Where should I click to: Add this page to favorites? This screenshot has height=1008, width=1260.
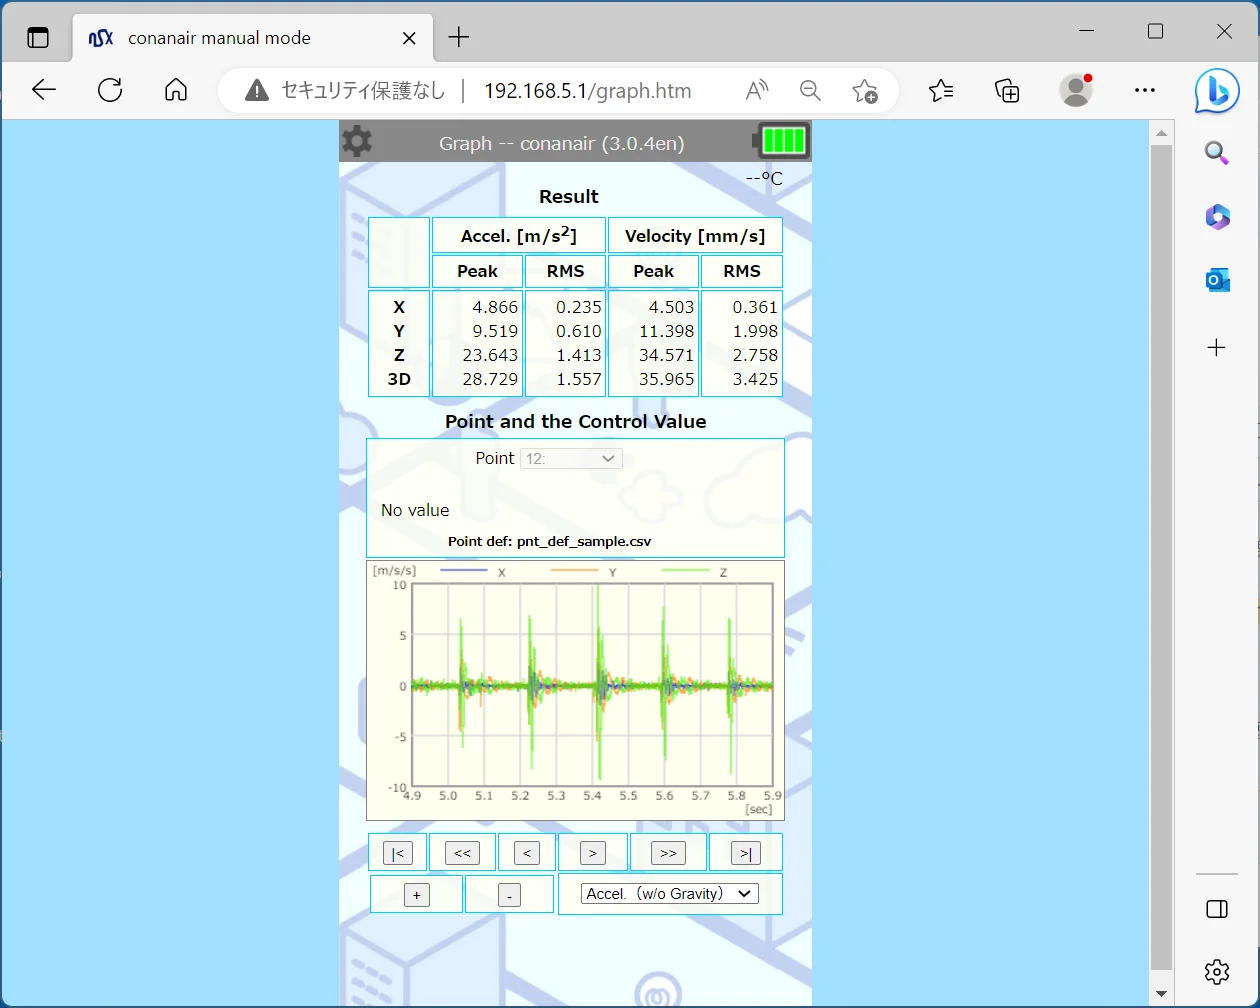pyautogui.click(x=865, y=91)
